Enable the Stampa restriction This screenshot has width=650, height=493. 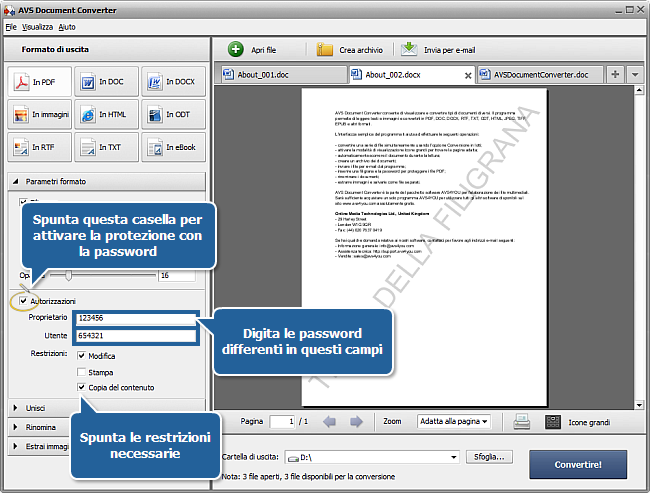pyautogui.click(x=82, y=372)
